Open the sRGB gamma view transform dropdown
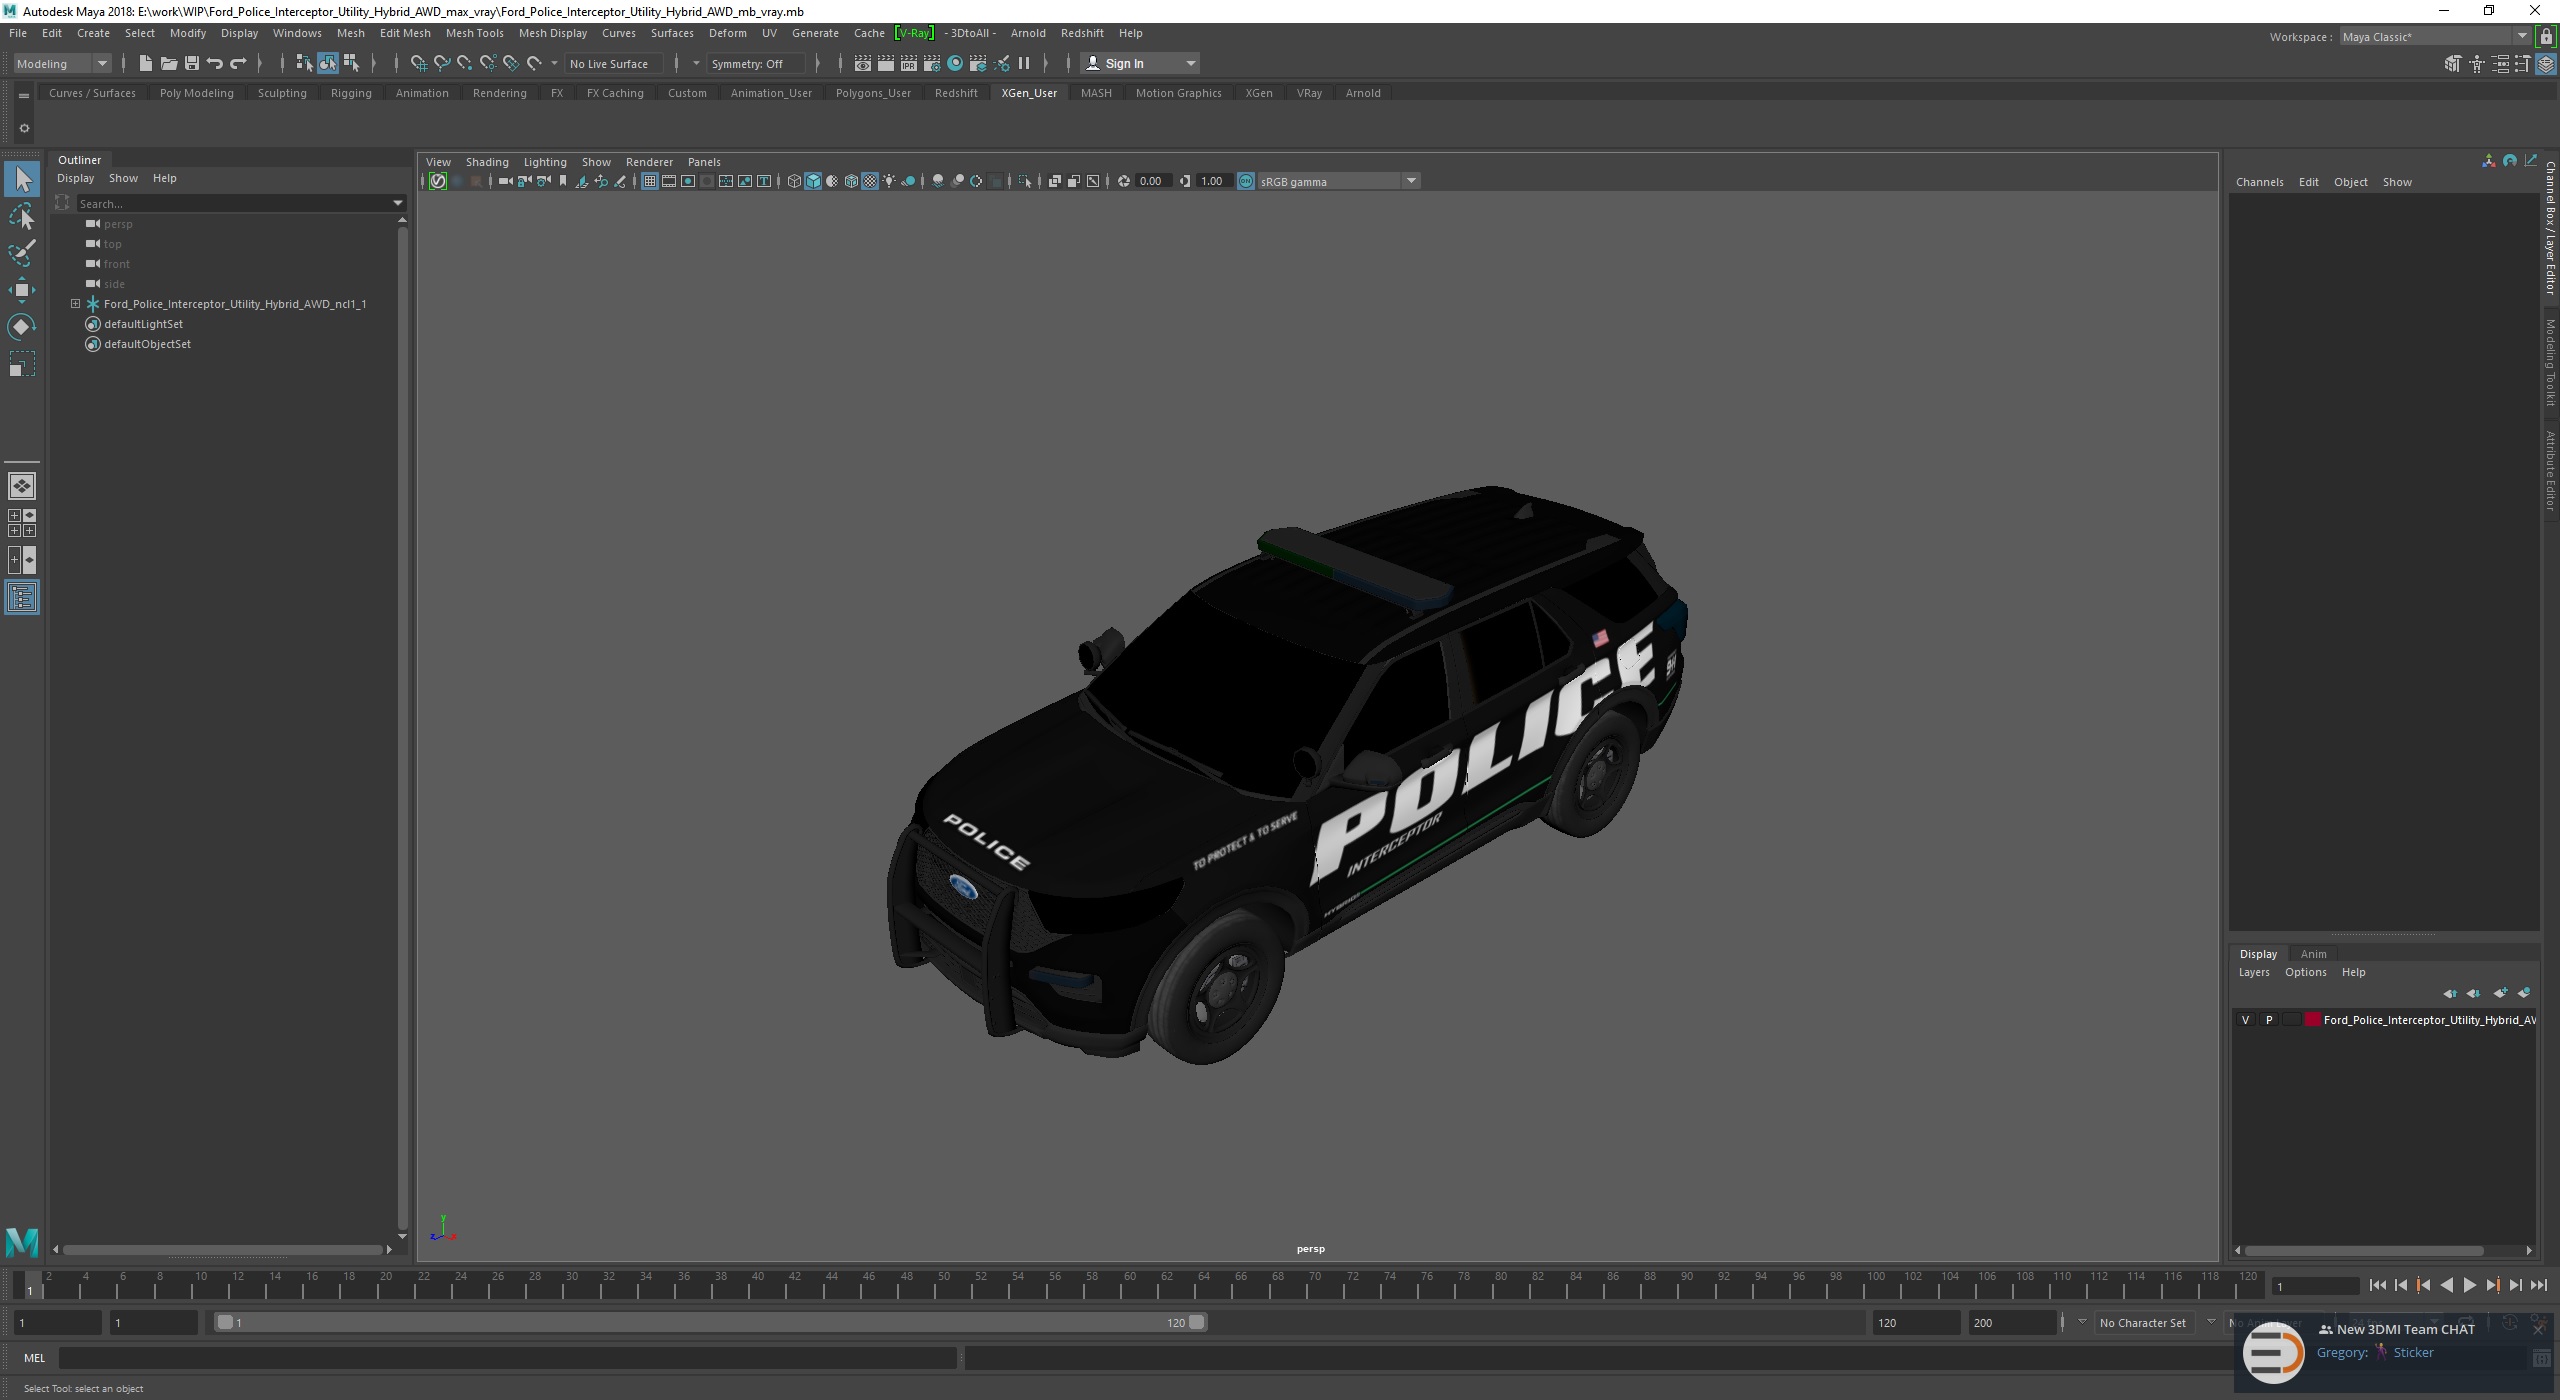Screen dimensions: 2560x1400 tap(1338, 181)
